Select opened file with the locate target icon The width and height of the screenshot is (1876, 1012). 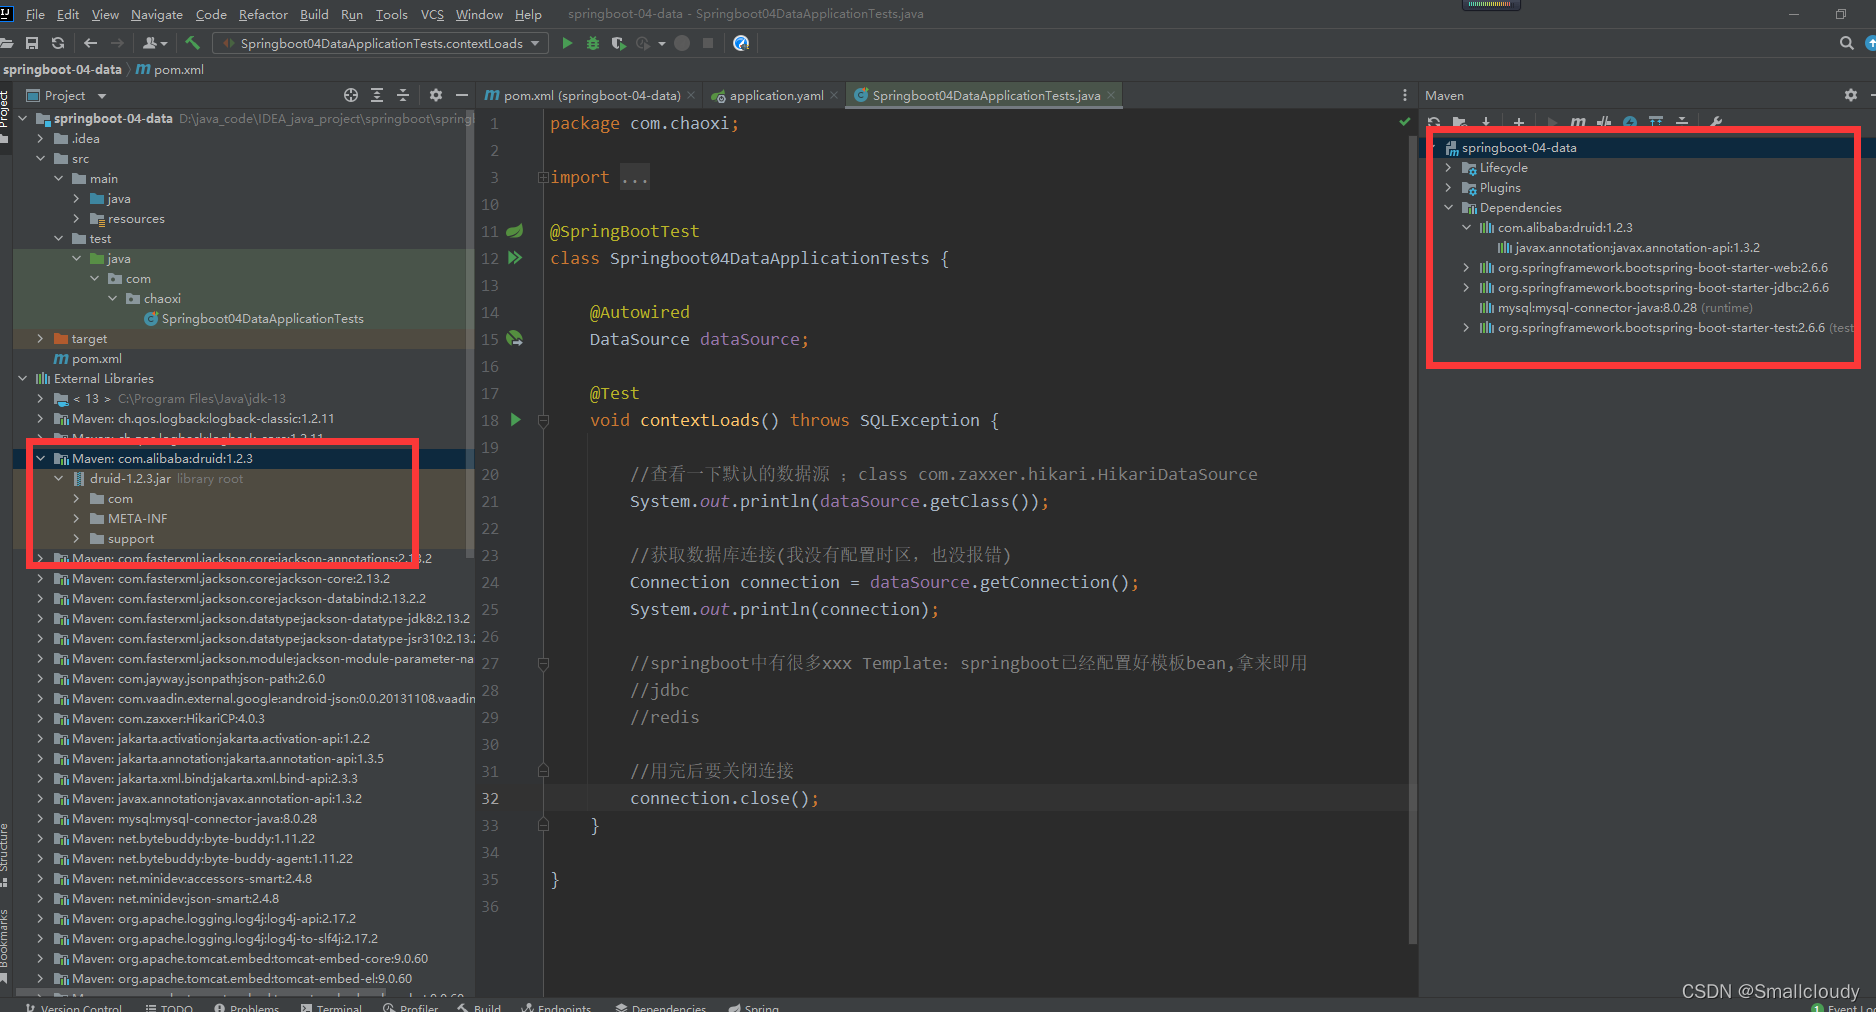coord(351,95)
